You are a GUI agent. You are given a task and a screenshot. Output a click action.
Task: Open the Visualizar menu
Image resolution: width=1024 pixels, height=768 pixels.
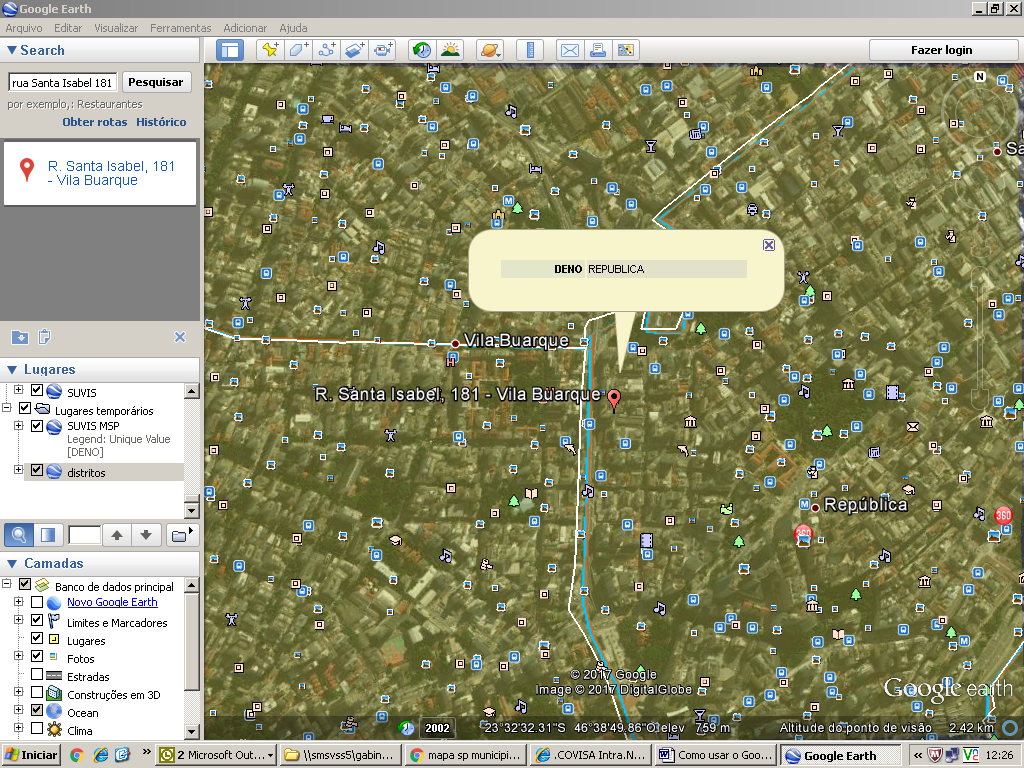(116, 28)
